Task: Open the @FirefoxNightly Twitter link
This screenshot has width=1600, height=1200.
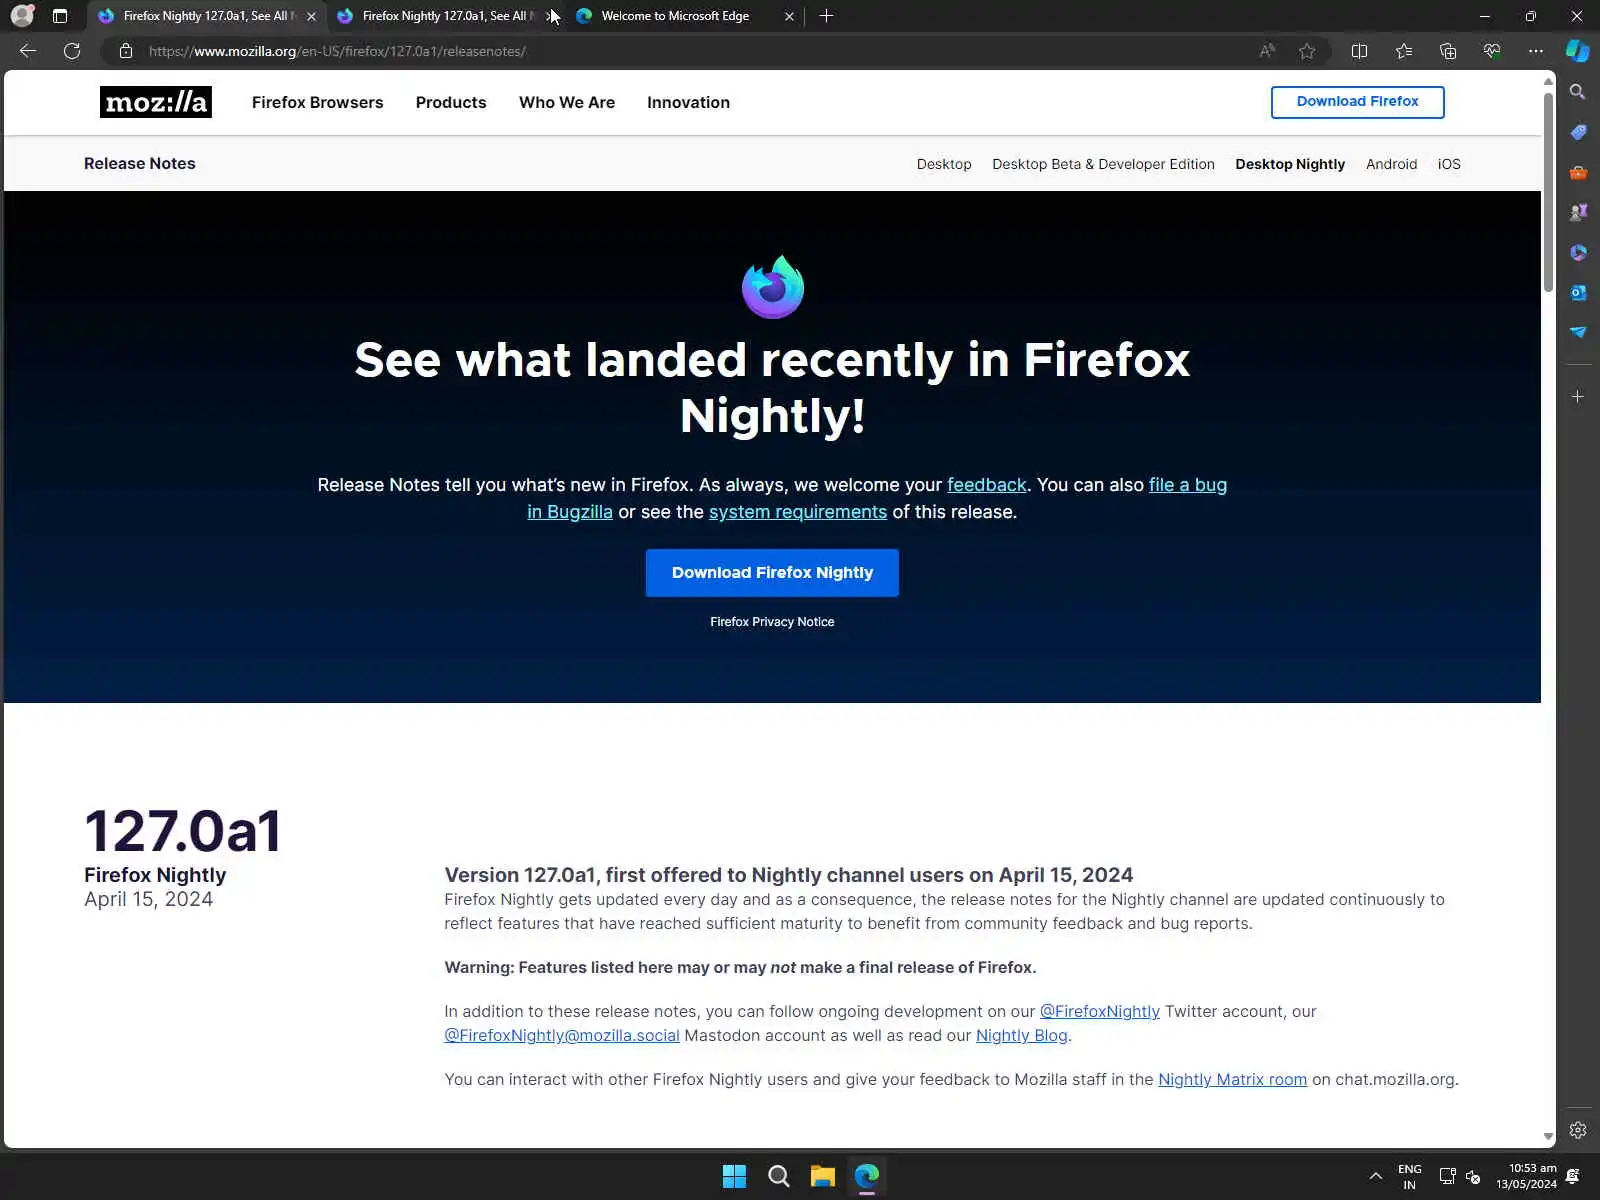Action: (x=1099, y=1011)
